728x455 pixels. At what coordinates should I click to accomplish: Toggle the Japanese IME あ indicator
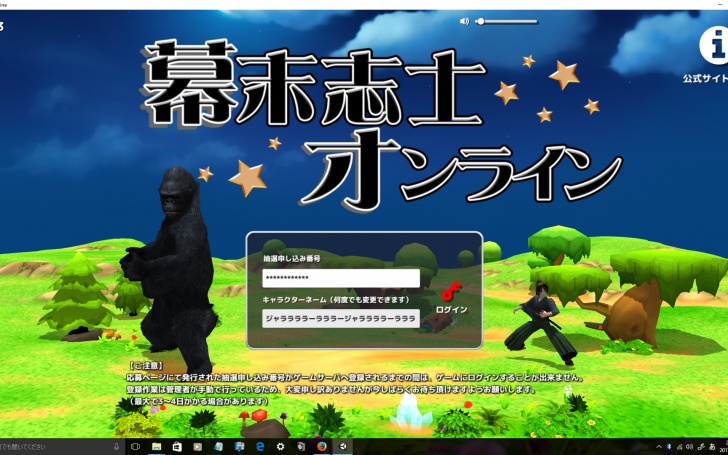point(712,447)
